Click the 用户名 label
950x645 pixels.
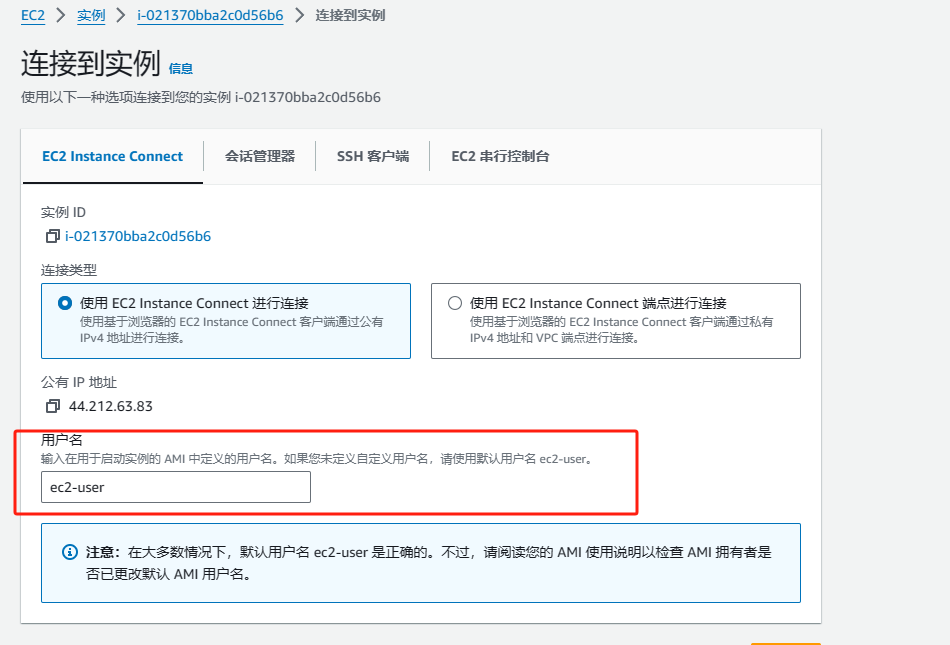point(61,440)
